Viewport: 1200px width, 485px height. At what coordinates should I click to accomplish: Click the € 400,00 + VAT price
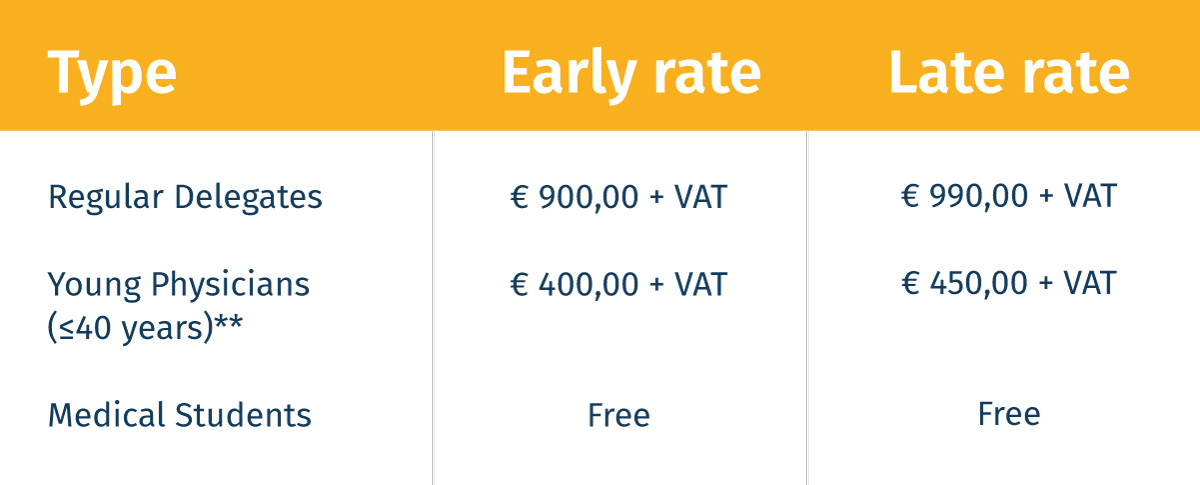[x=619, y=285]
